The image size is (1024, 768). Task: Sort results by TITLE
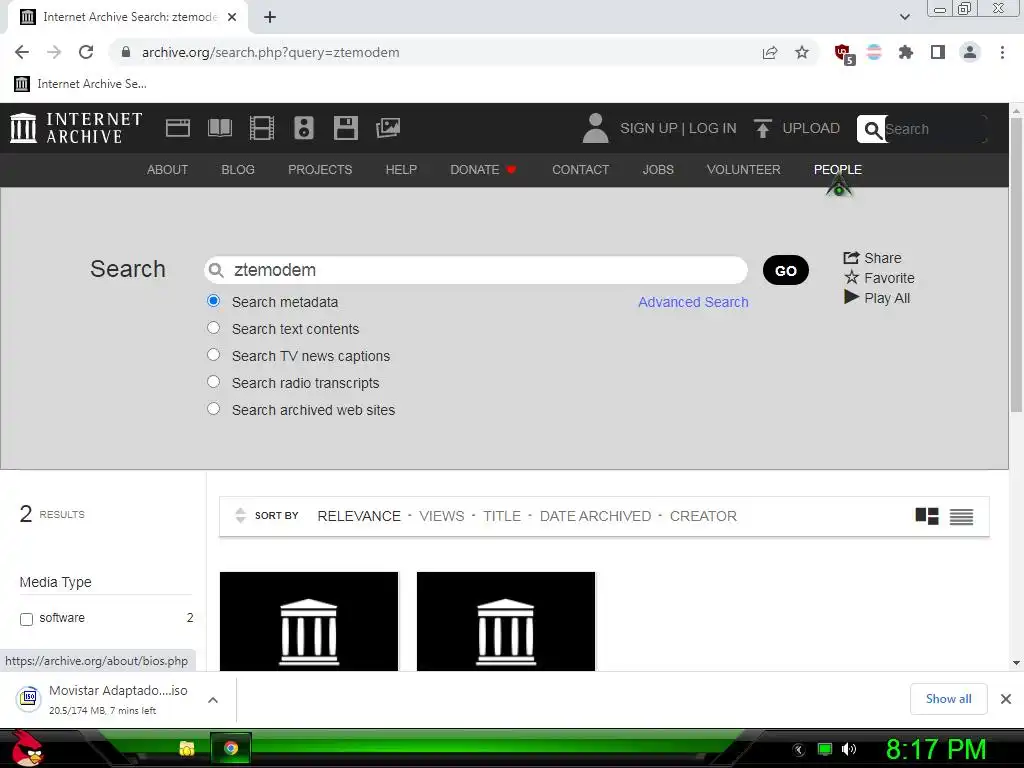502,516
